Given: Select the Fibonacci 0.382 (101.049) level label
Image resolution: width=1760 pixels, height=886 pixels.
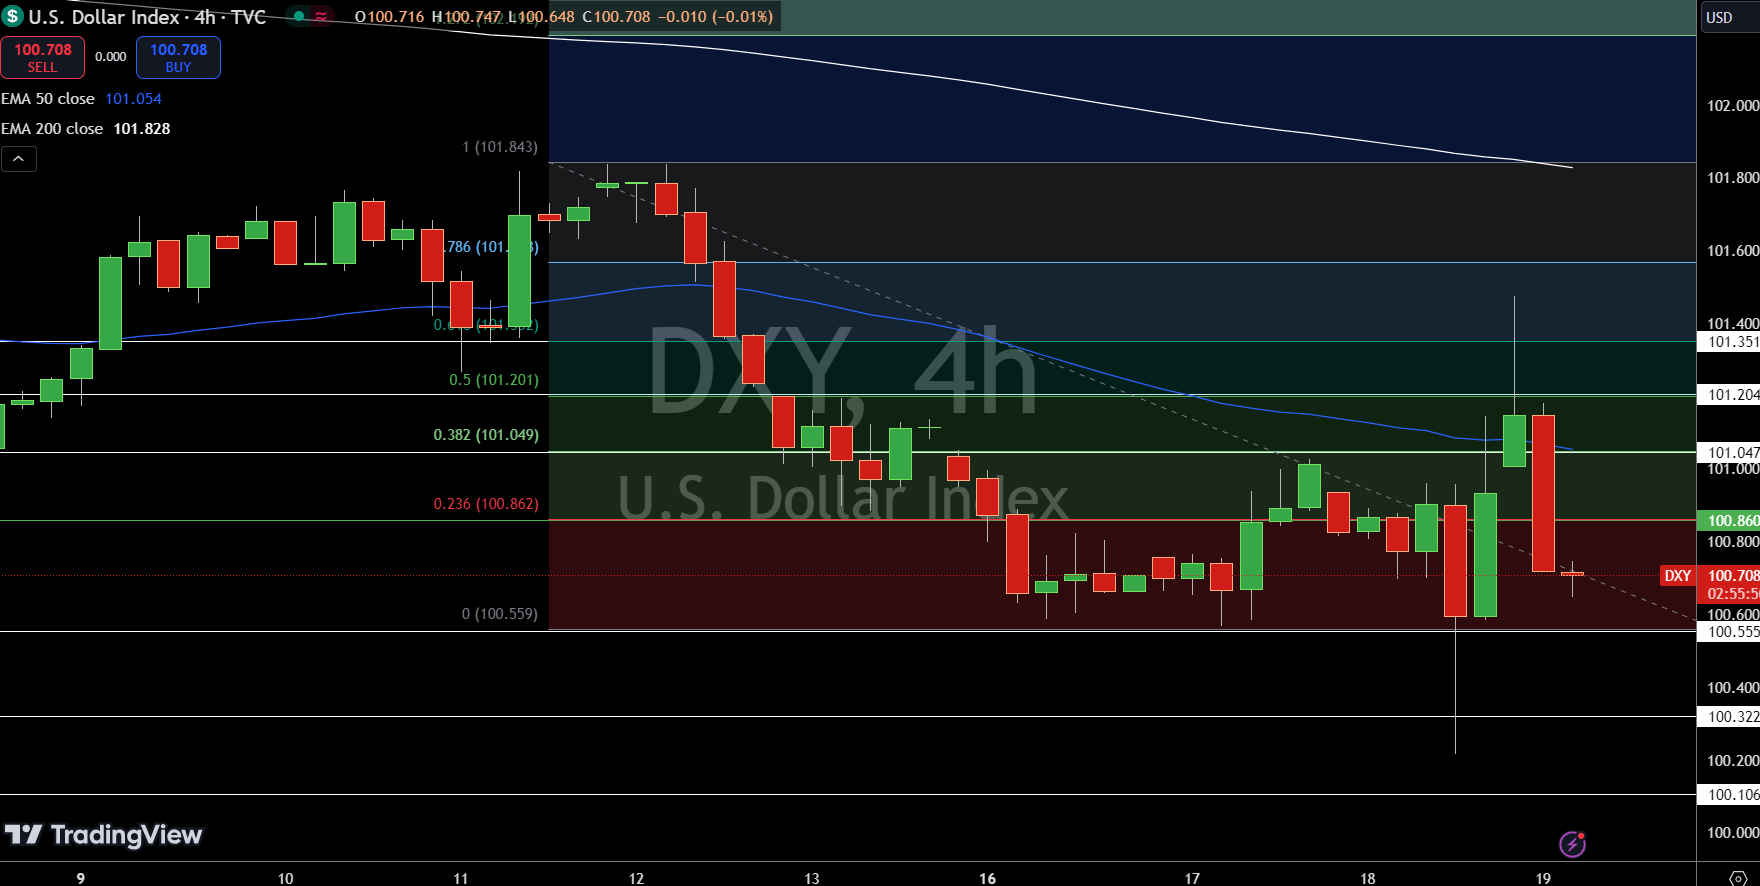Looking at the screenshot, I should pos(486,435).
